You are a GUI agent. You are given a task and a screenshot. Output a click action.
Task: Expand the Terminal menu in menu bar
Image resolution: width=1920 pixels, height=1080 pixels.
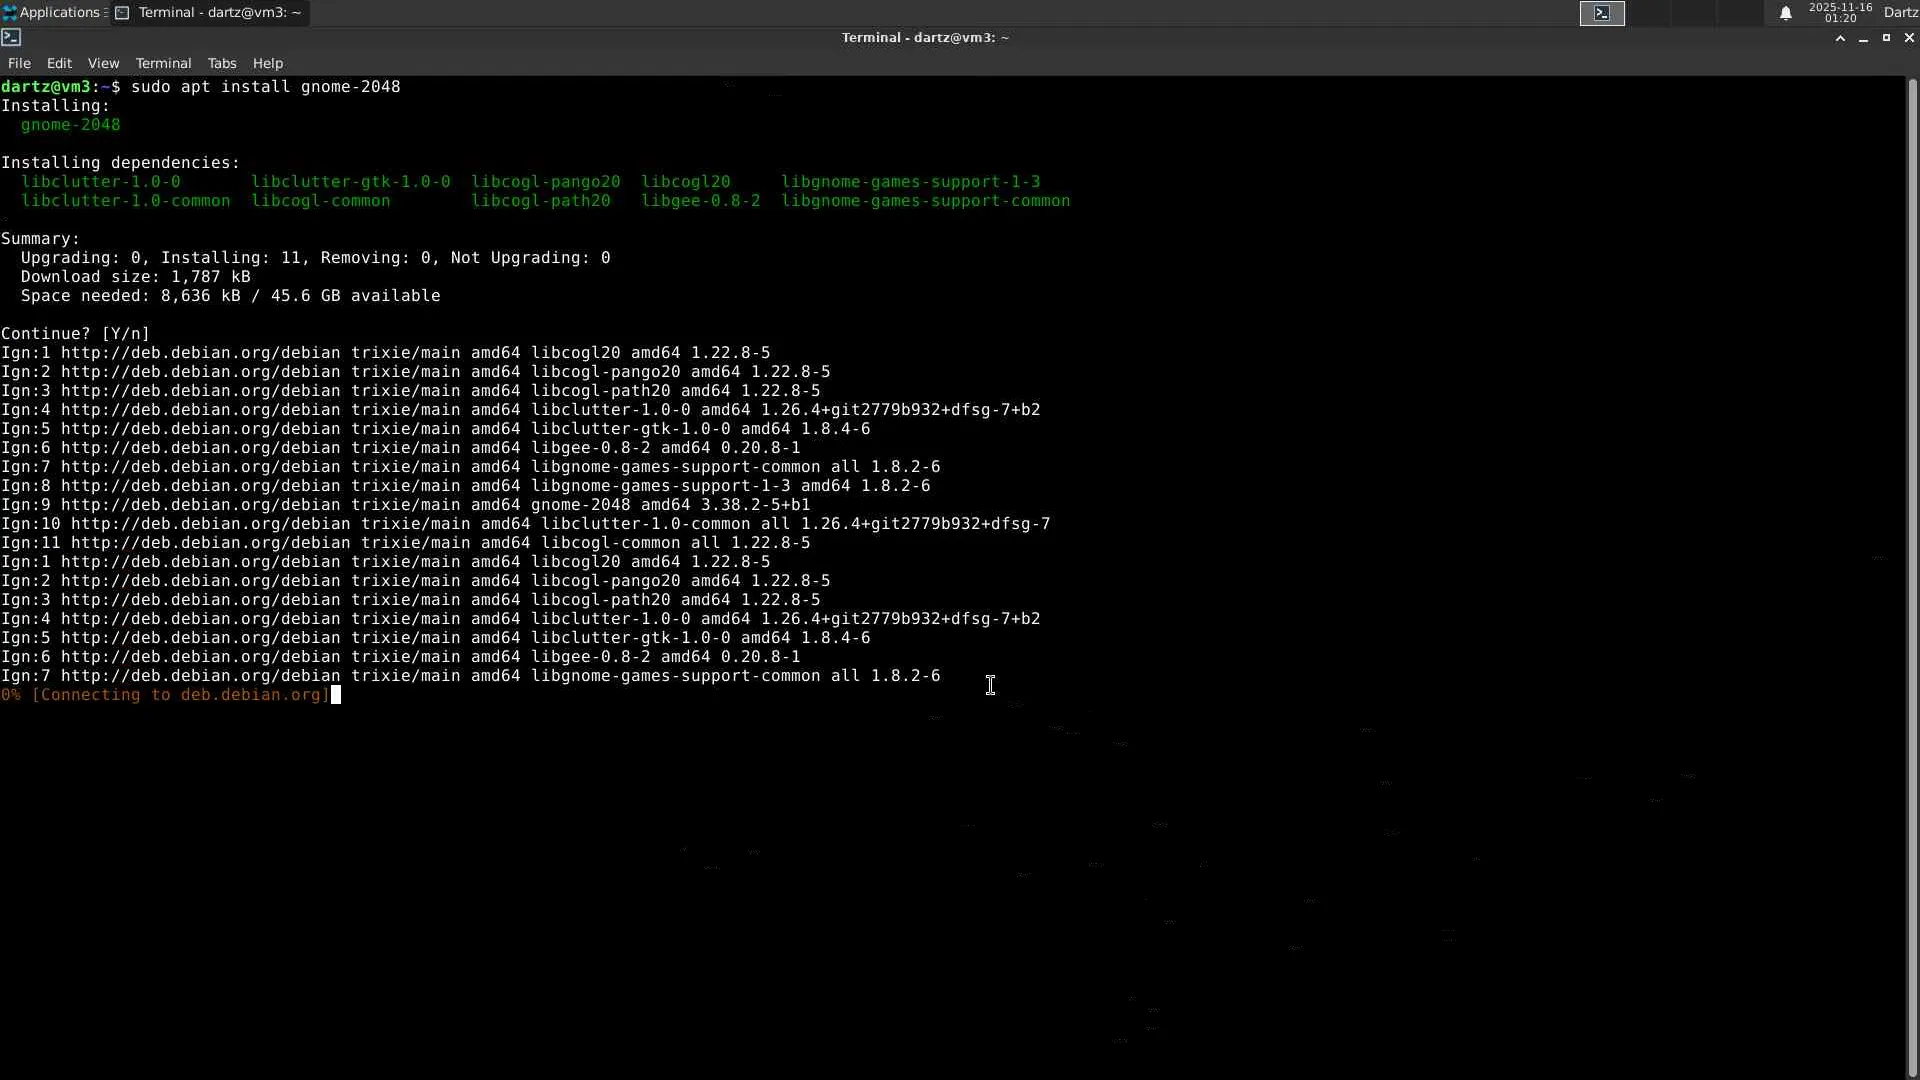(x=163, y=63)
